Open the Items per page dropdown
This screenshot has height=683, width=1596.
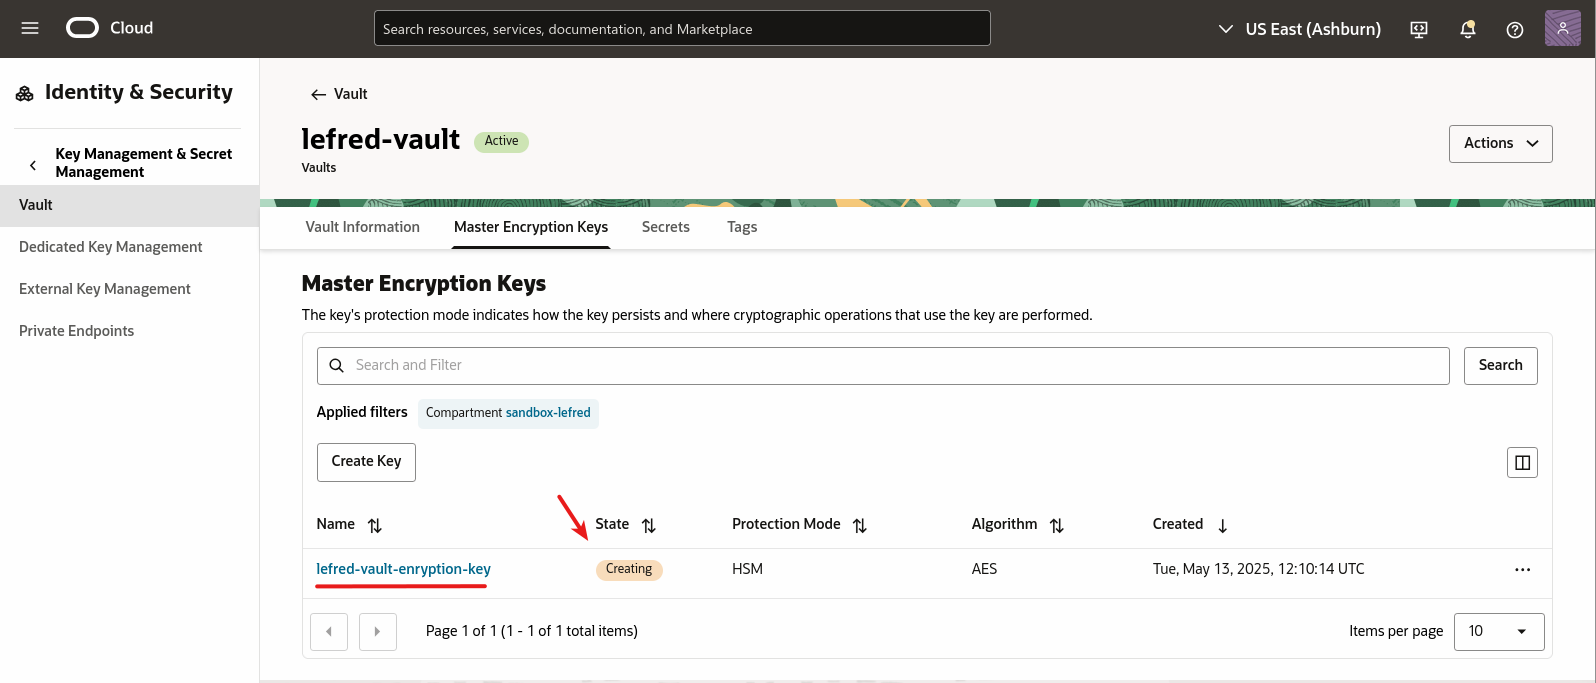[x=1498, y=631]
